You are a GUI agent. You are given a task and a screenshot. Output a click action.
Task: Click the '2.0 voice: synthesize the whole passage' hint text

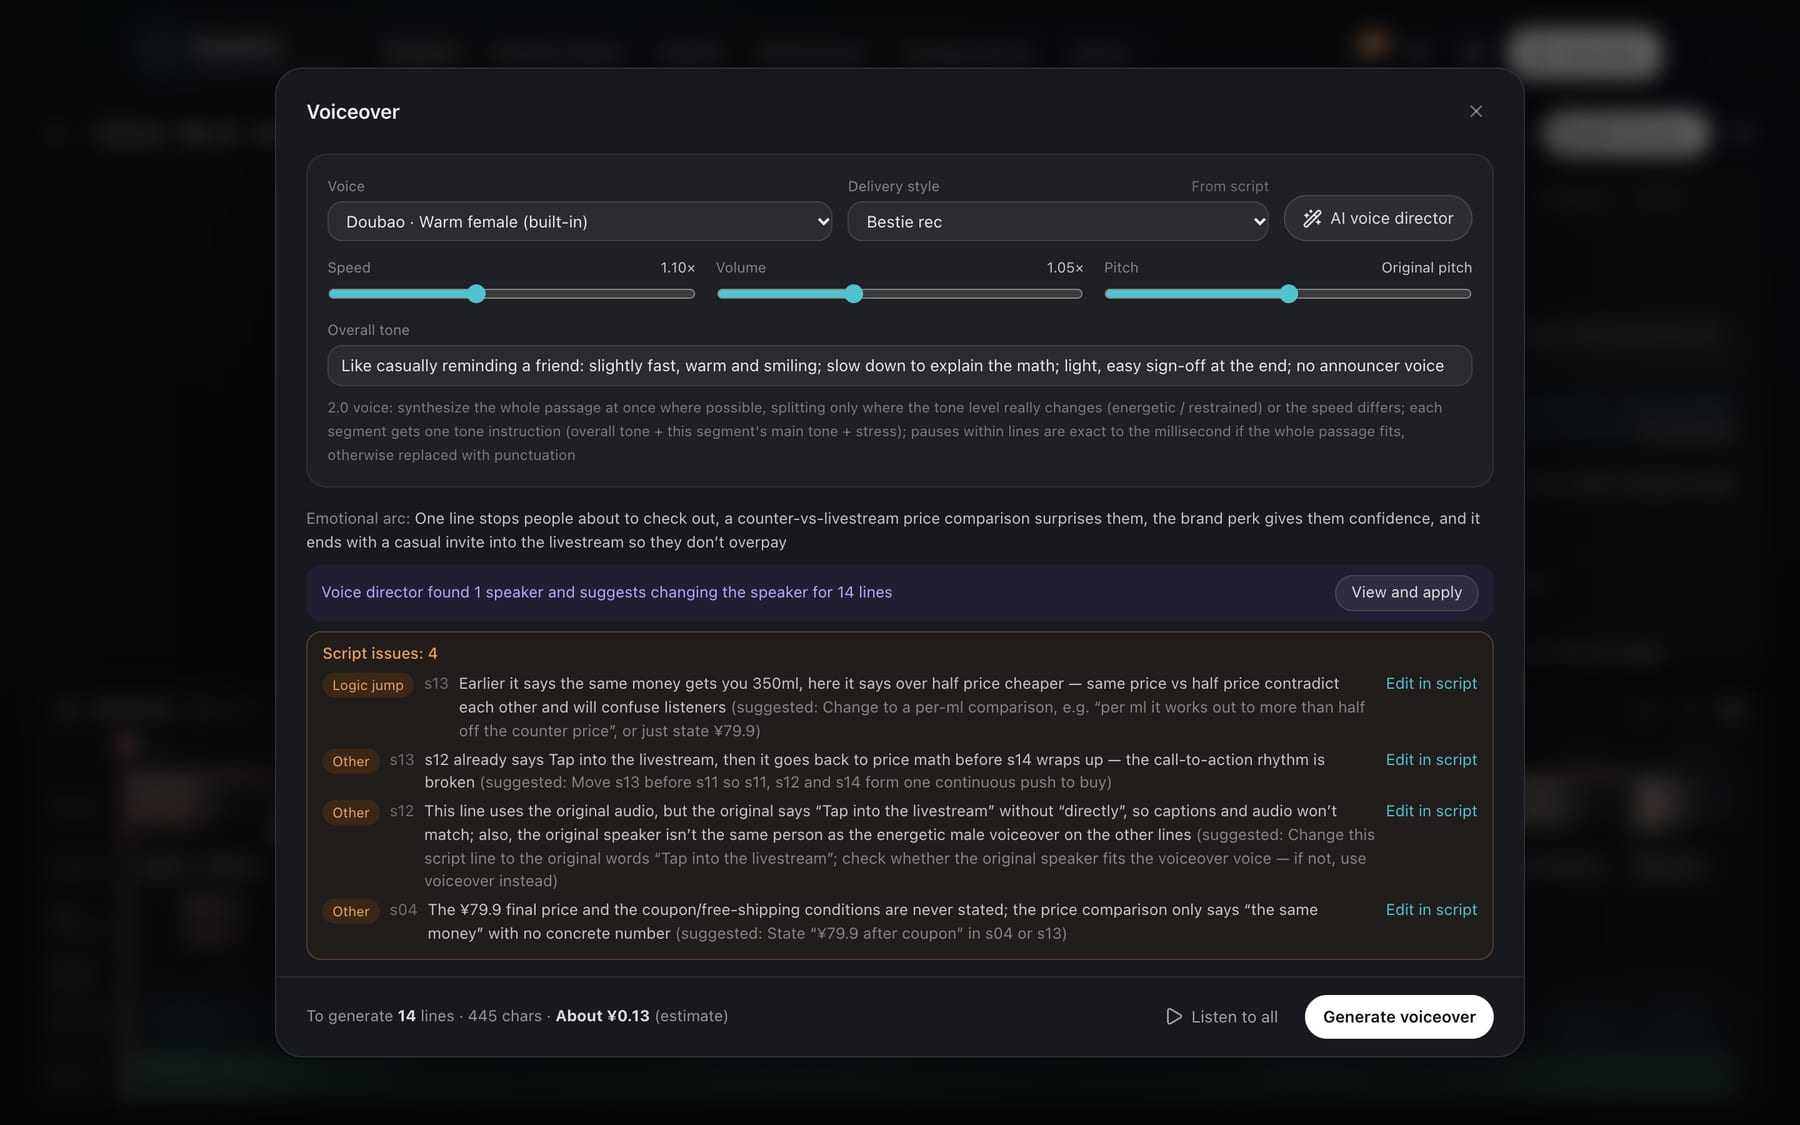pyautogui.click(x=885, y=431)
